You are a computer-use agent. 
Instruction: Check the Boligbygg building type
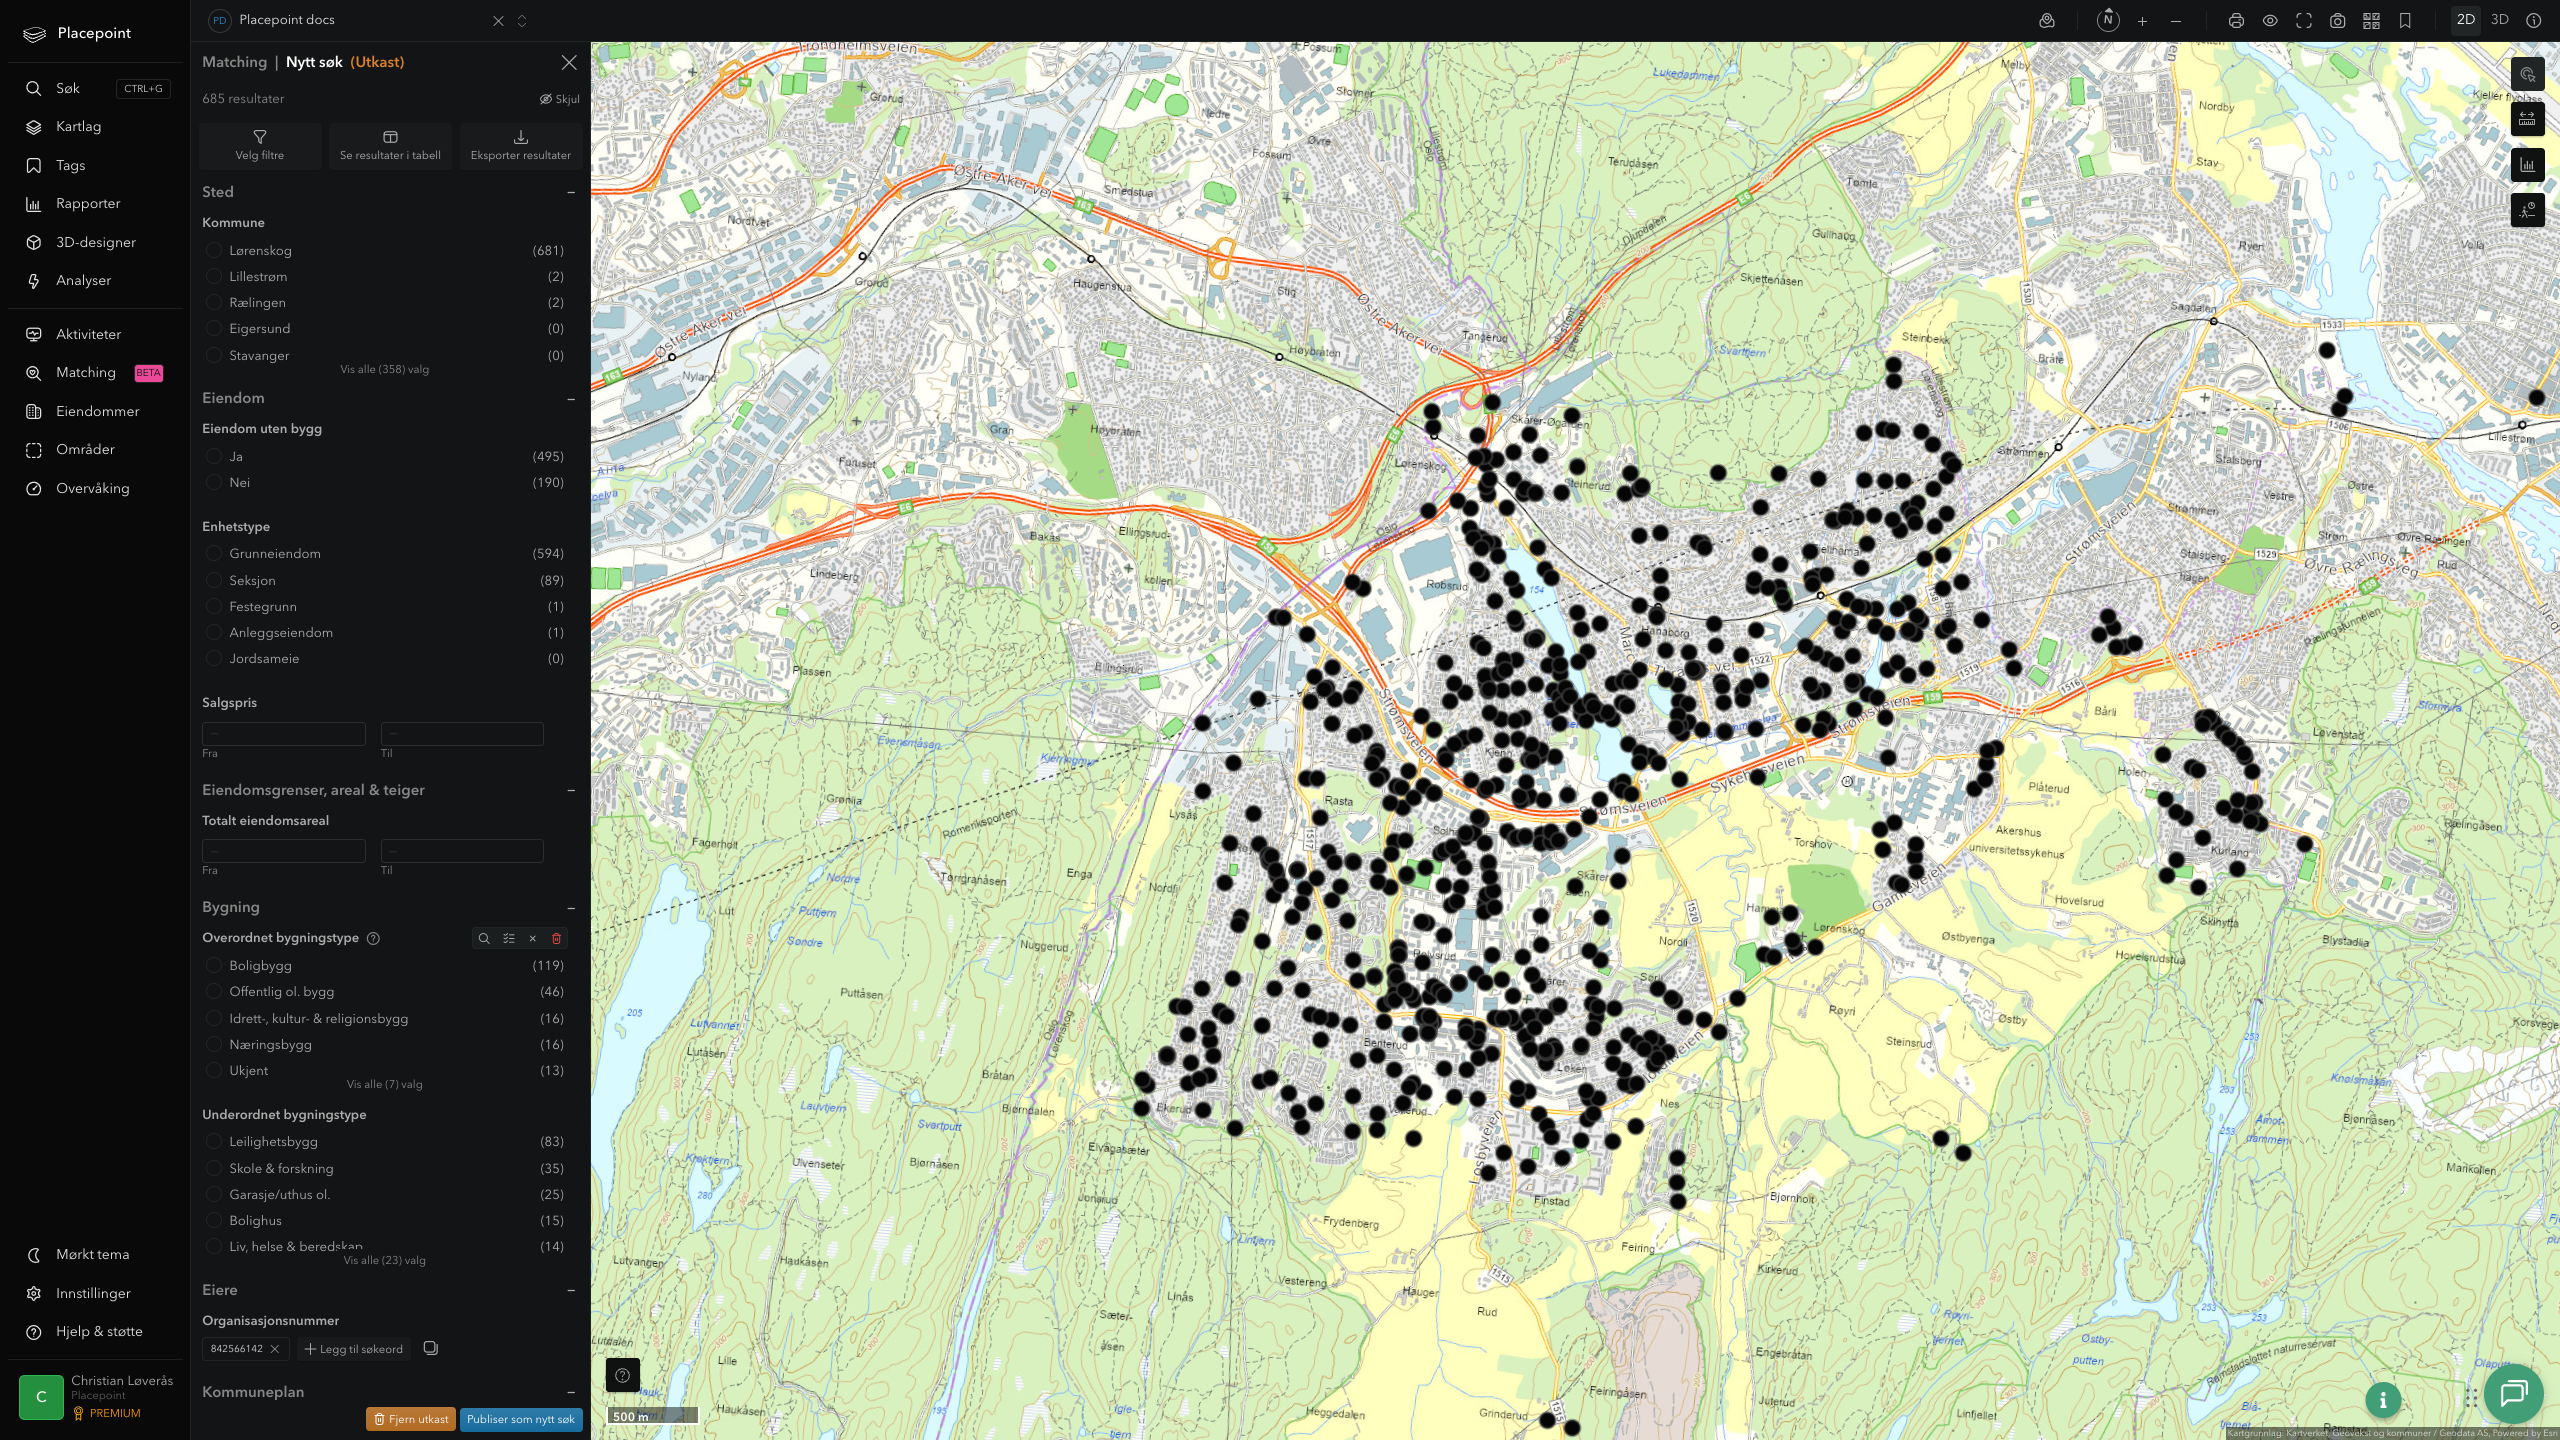pyautogui.click(x=213, y=965)
